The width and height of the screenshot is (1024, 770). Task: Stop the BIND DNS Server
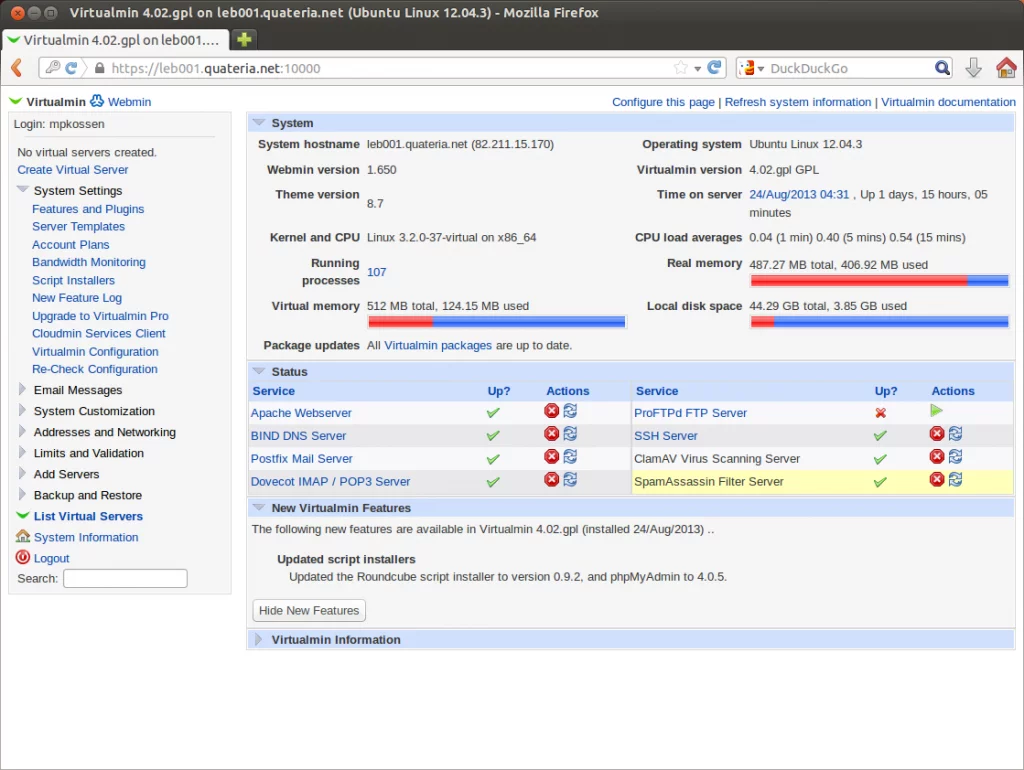[x=552, y=434]
